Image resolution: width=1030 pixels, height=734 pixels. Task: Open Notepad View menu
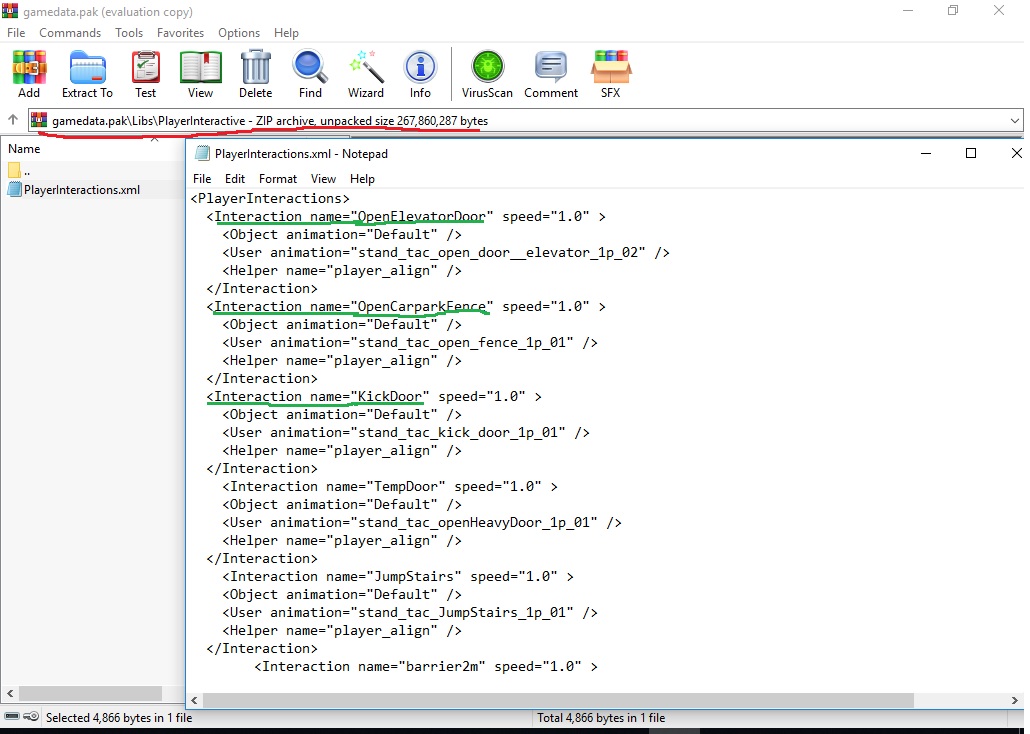(323, 179)
